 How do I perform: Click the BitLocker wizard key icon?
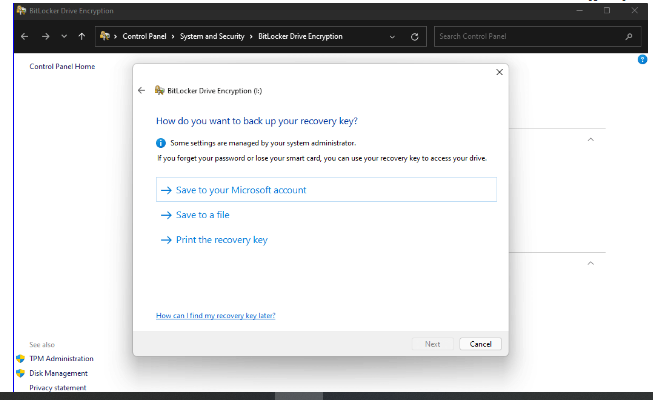pos(160,90)
